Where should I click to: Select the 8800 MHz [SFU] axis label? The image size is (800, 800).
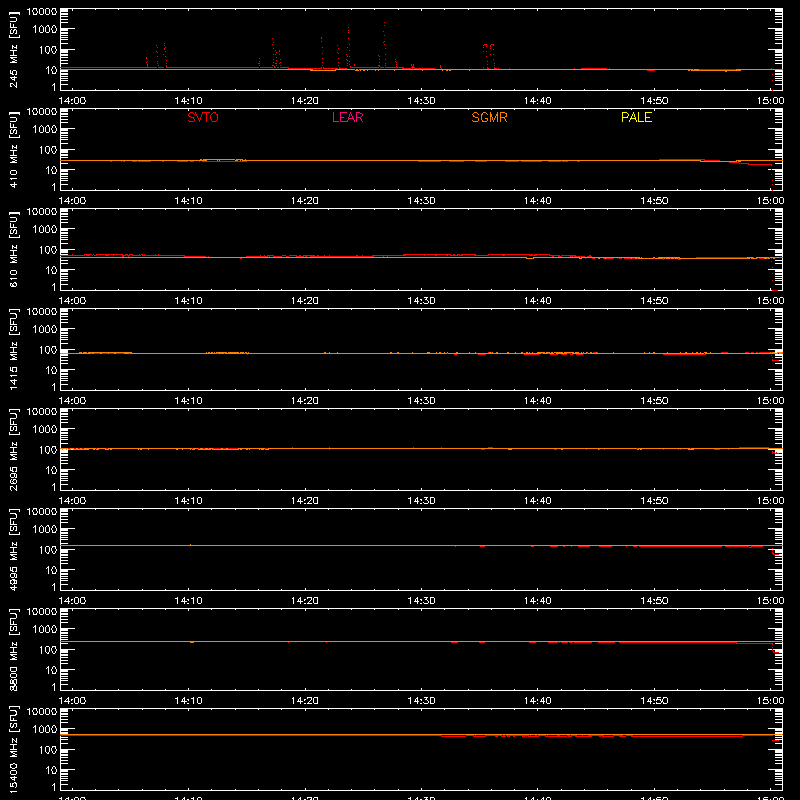(14, 649)
